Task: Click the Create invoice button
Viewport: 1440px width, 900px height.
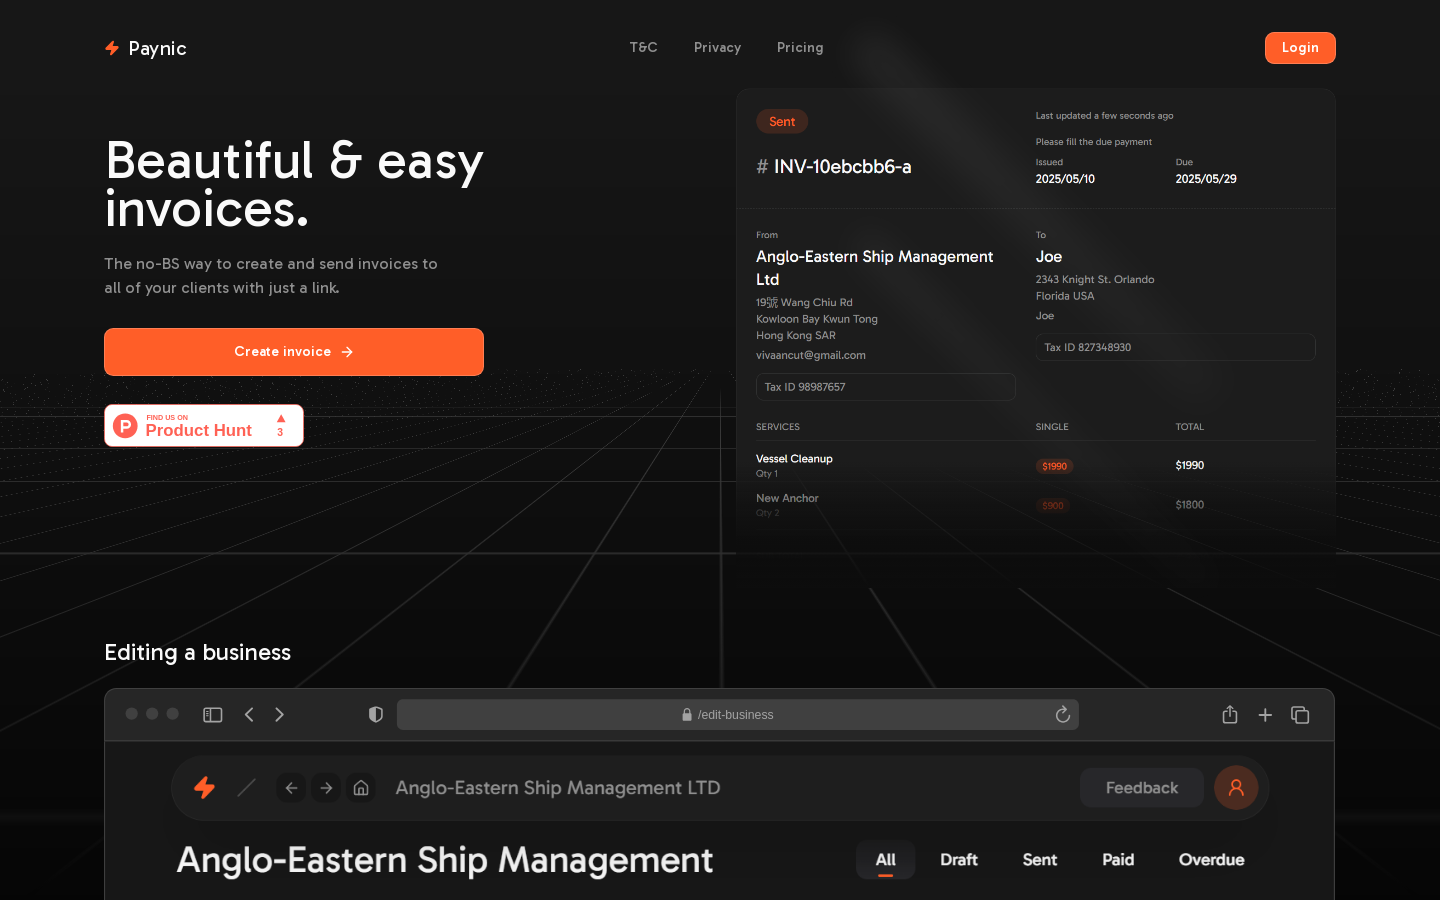Action: pos(294,352)
